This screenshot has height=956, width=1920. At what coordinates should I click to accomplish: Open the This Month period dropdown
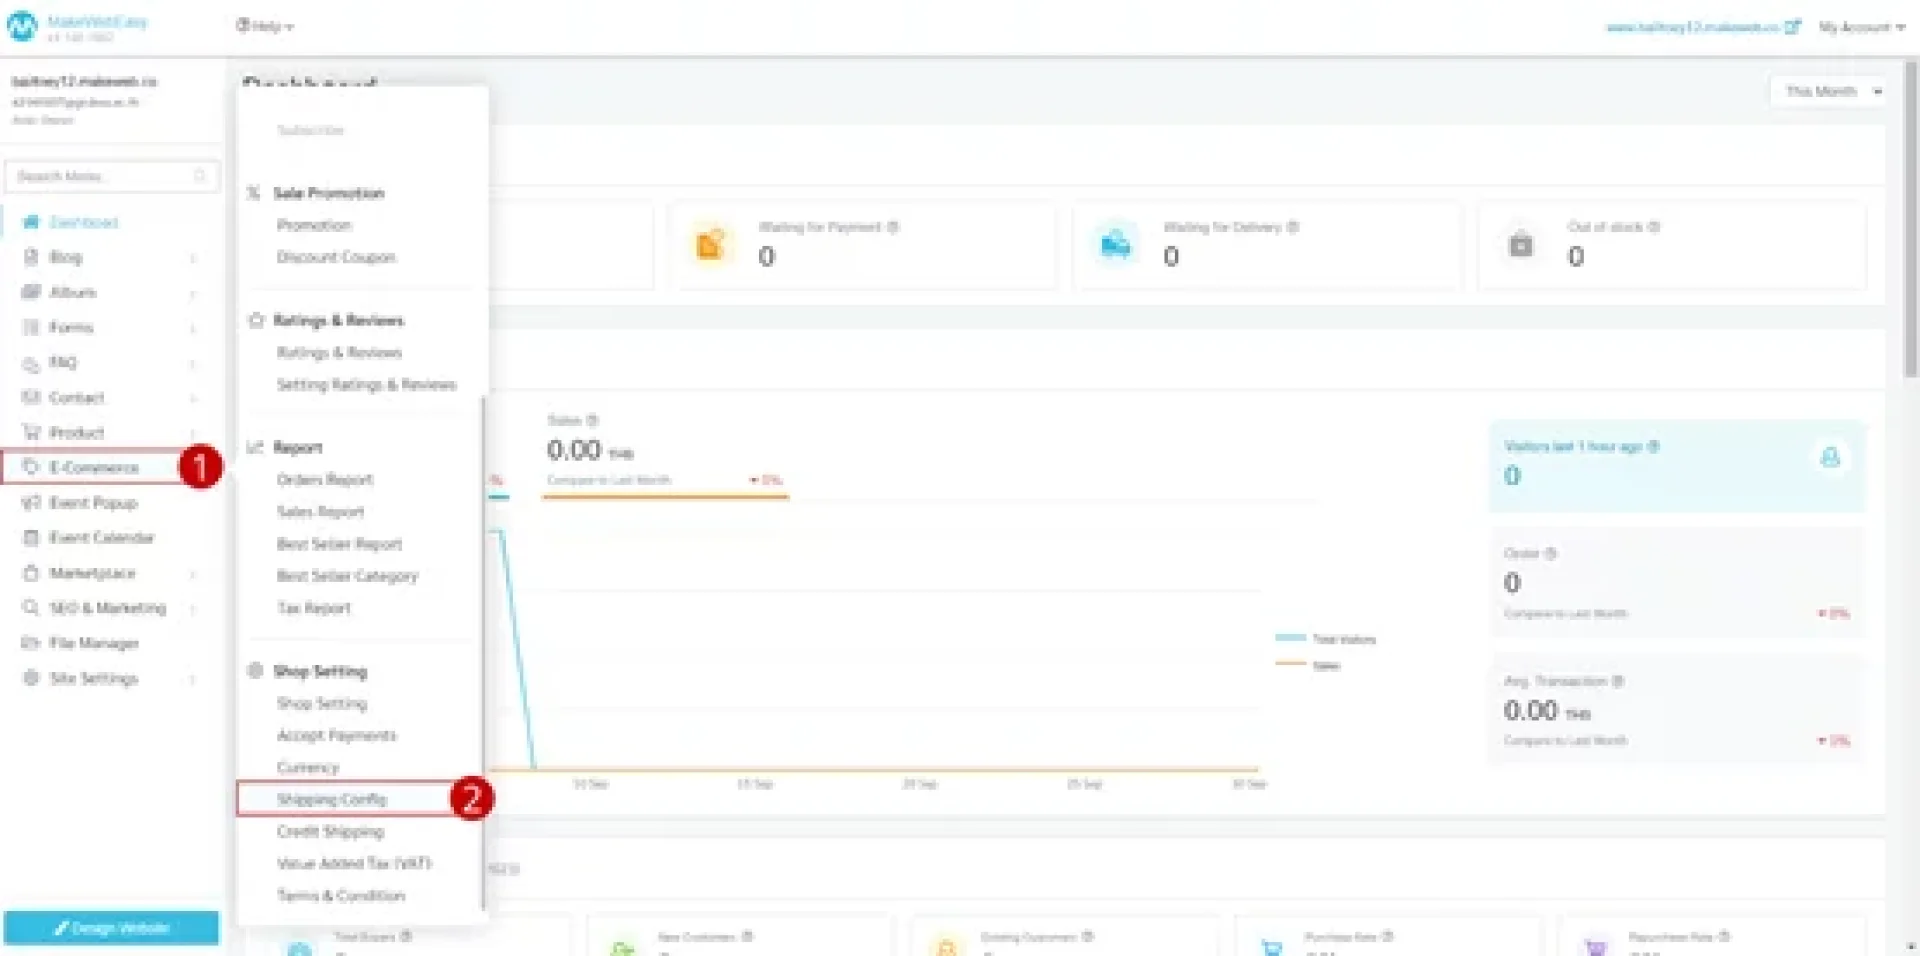1830,91
